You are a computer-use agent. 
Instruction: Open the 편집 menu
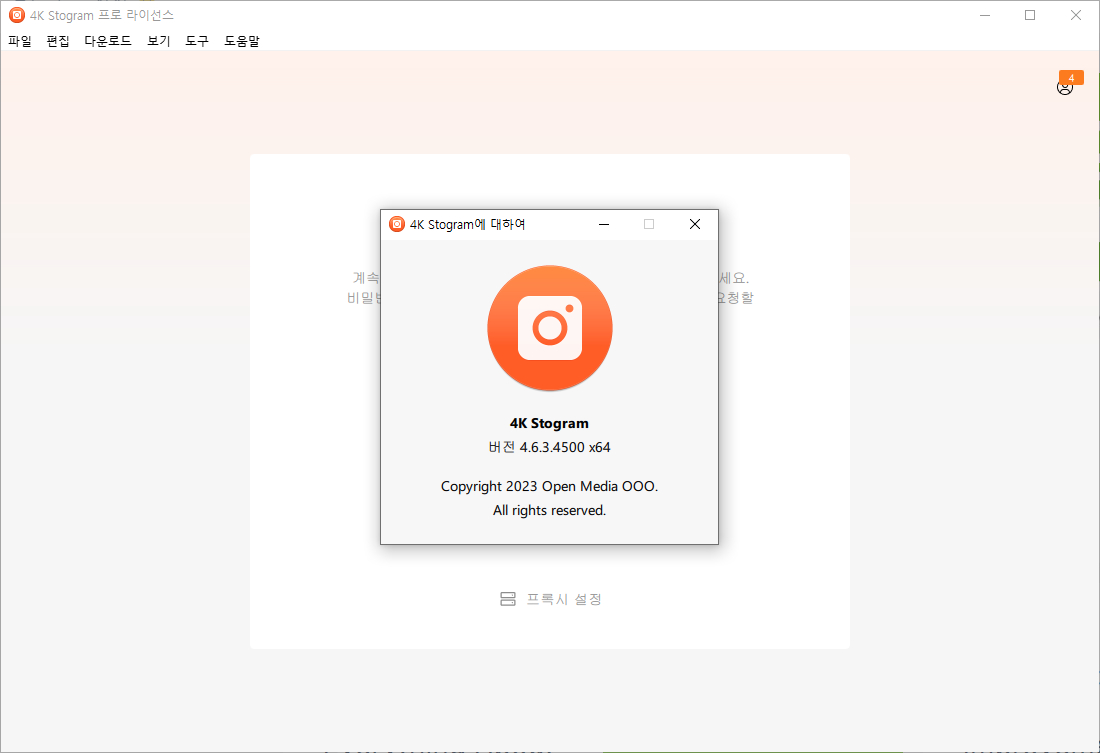(x=58, y=41)
